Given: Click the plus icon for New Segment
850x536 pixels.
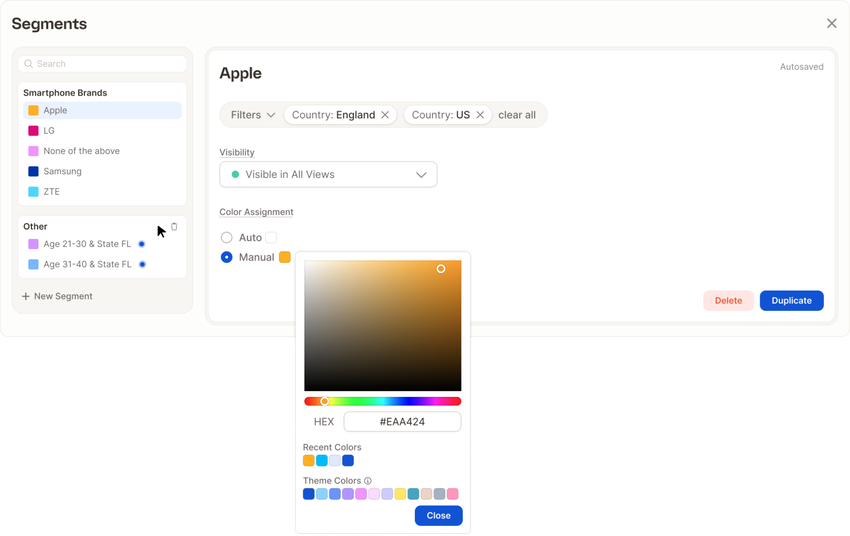Looking at the screenshot, I should click(26, 297).
